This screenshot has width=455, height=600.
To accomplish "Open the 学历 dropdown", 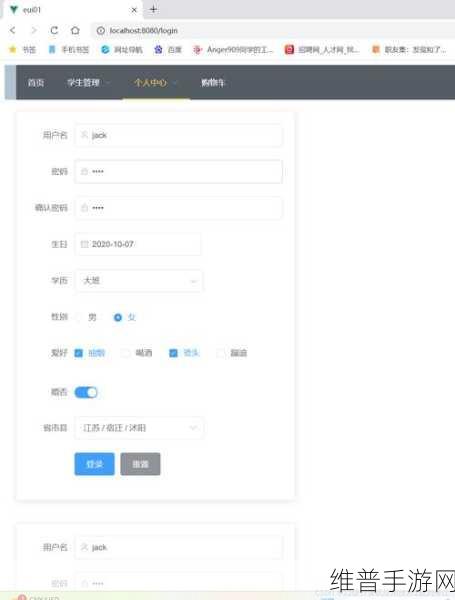I will [139, 280].
